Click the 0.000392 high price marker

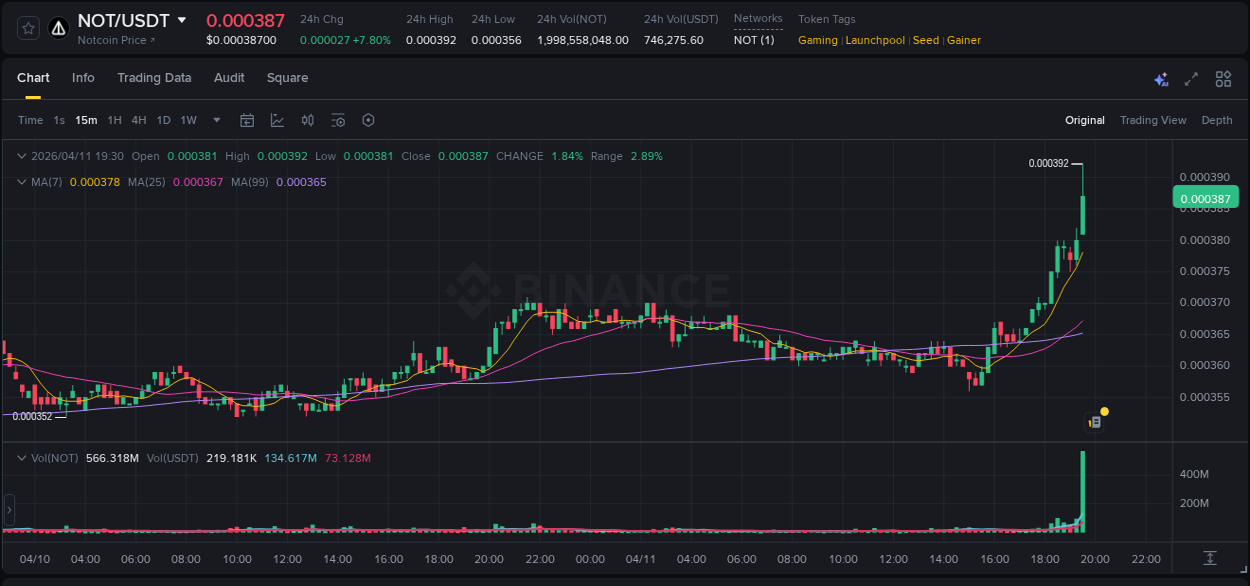(1049, 163)
